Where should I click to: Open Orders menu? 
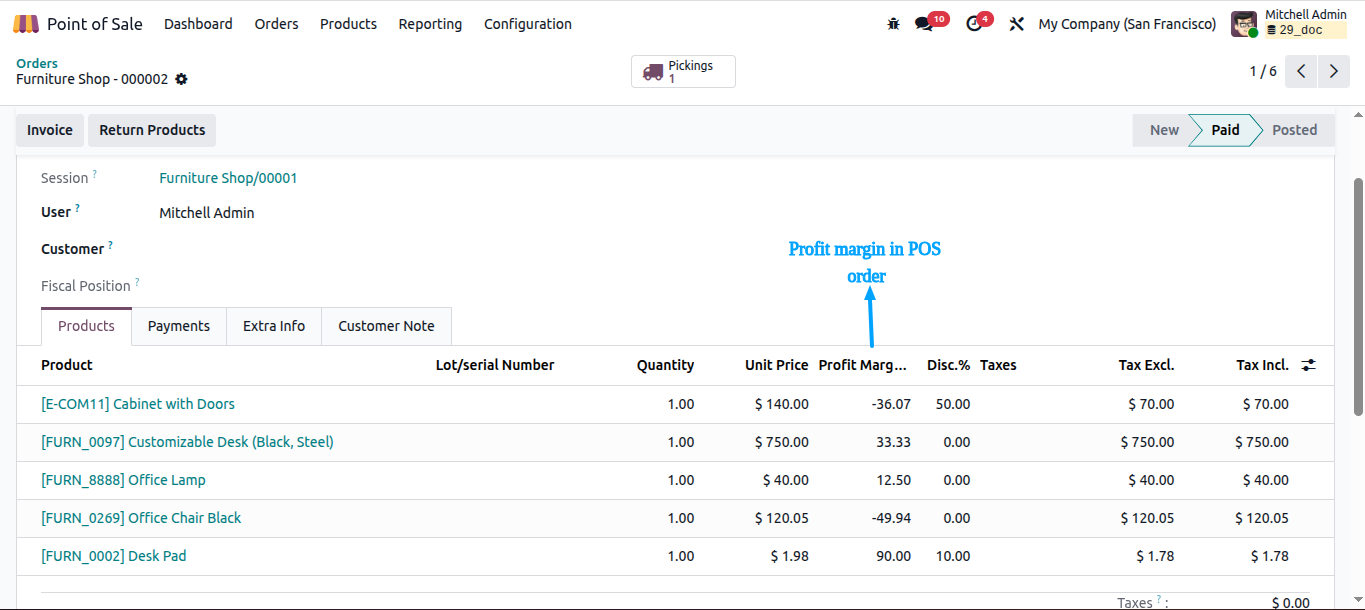(276, 24)
